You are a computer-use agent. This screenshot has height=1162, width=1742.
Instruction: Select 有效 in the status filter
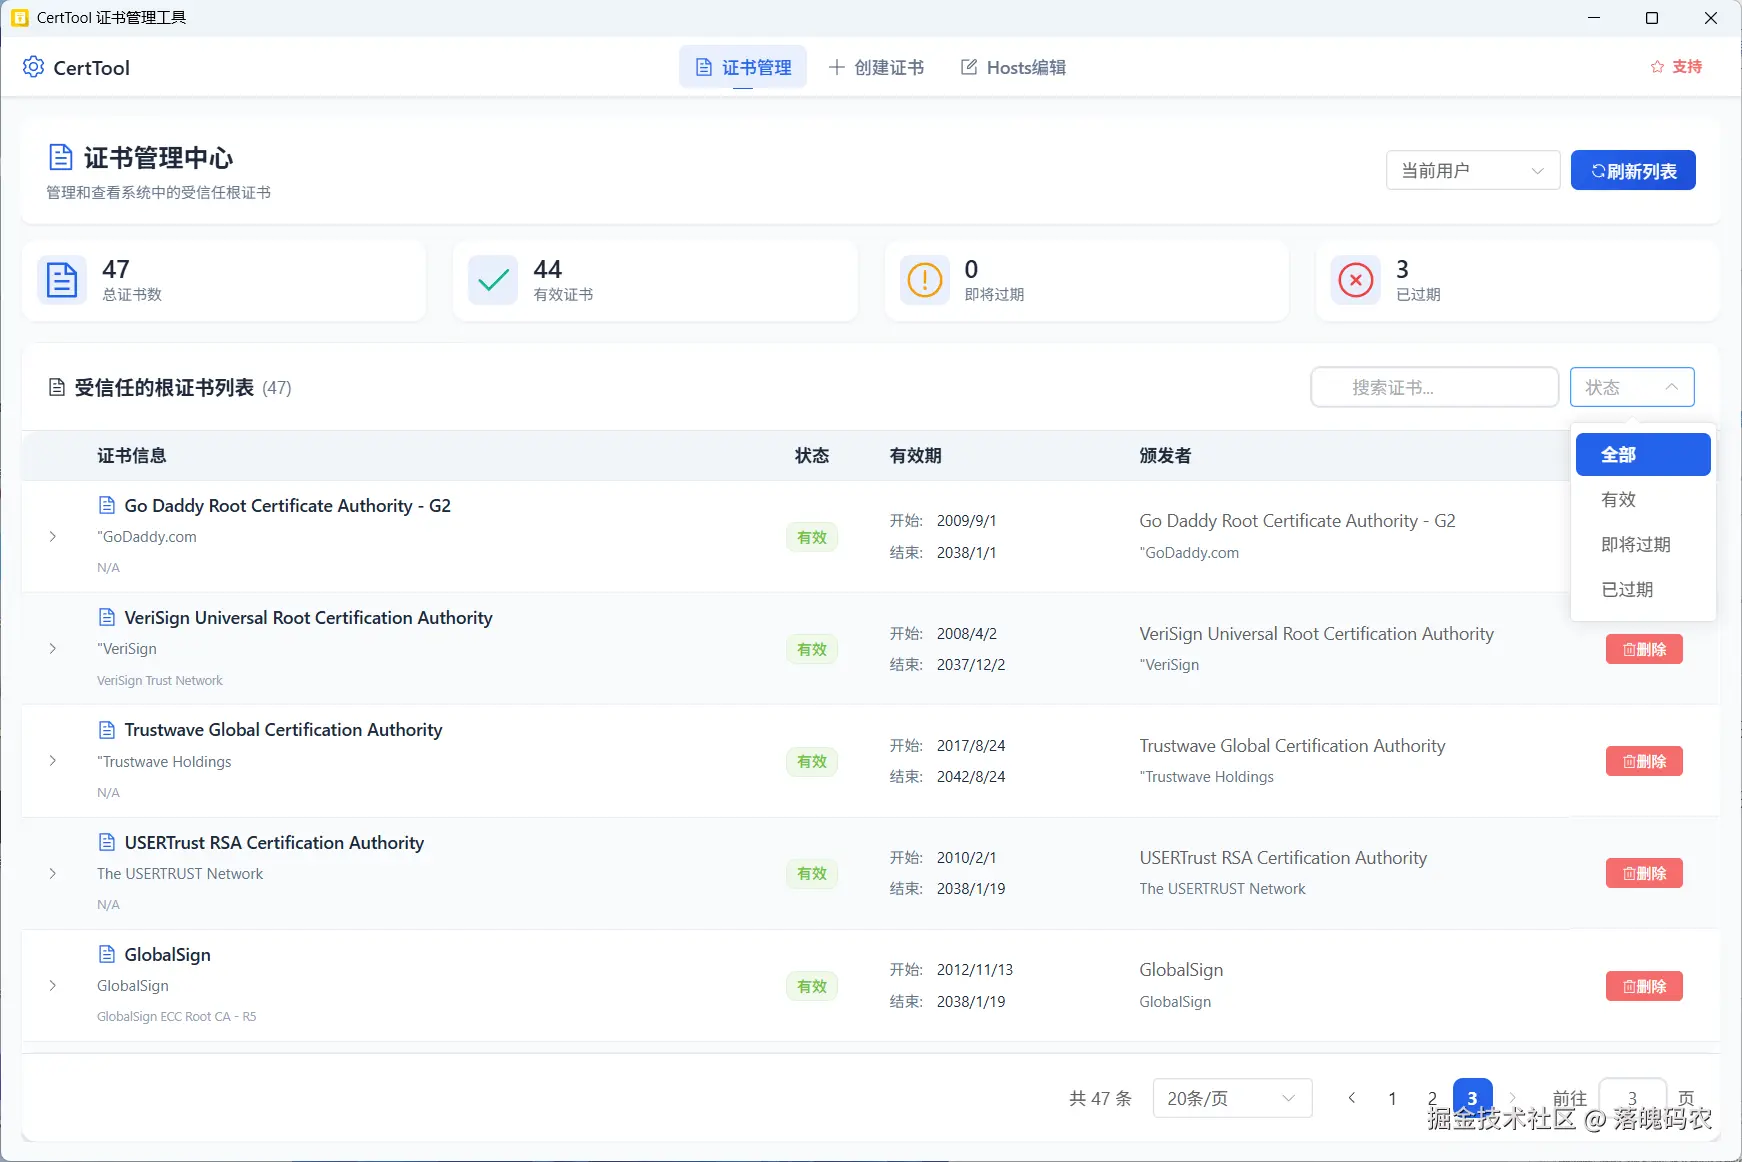click(x=1643, y=500)
